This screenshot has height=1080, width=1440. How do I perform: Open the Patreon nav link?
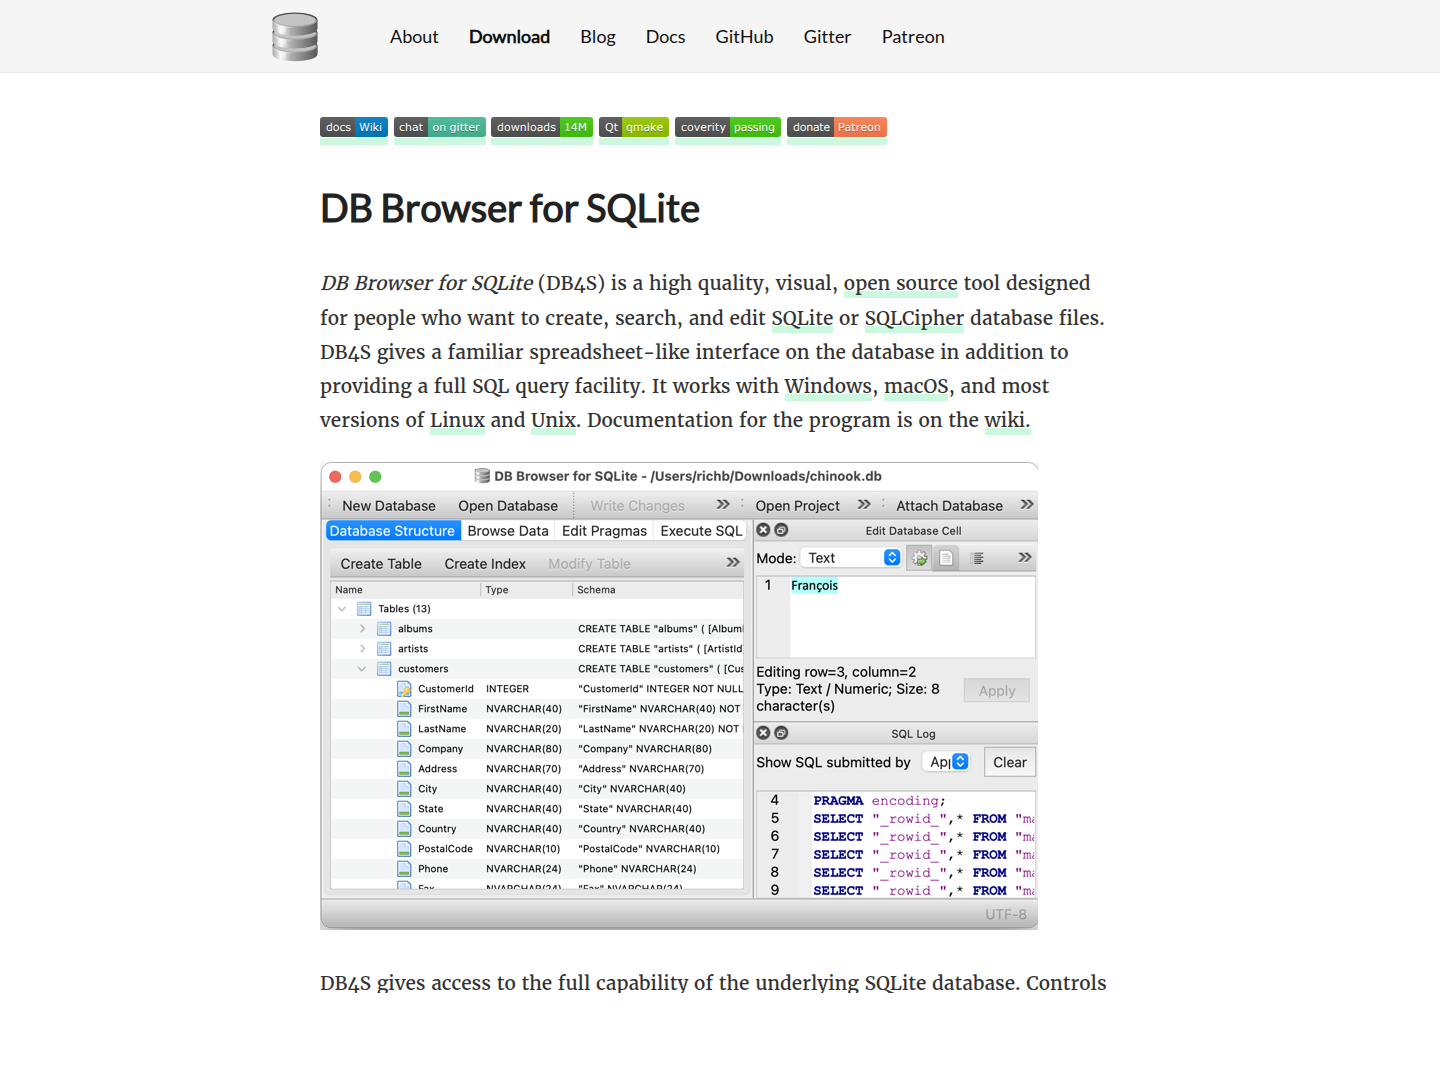pos(913,37)
